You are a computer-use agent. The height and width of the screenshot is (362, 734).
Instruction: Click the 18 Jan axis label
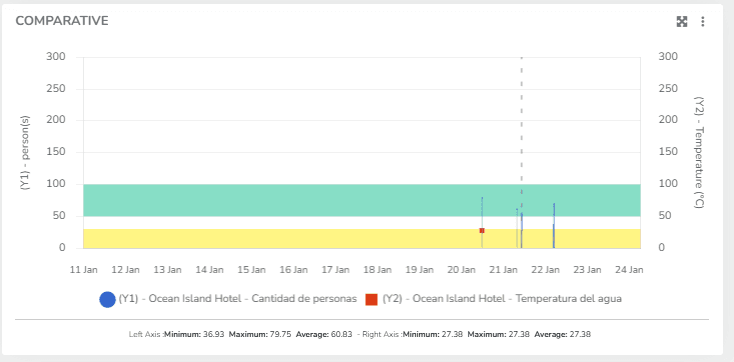click(x=378, y=270)
